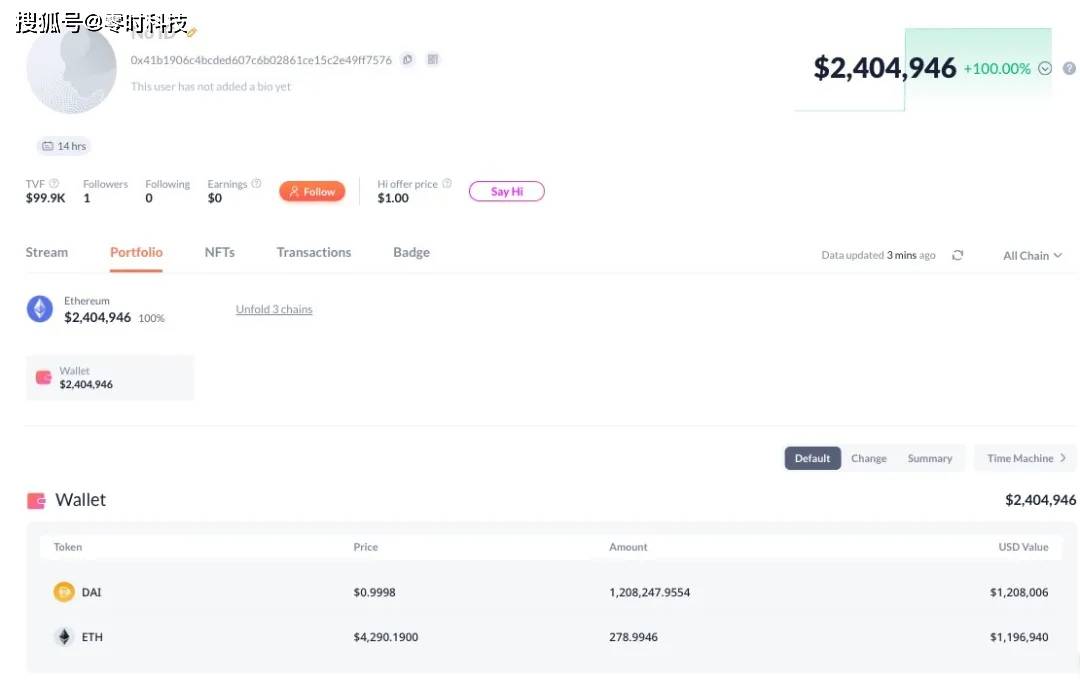Open the Transactions tab

[314, 253]
